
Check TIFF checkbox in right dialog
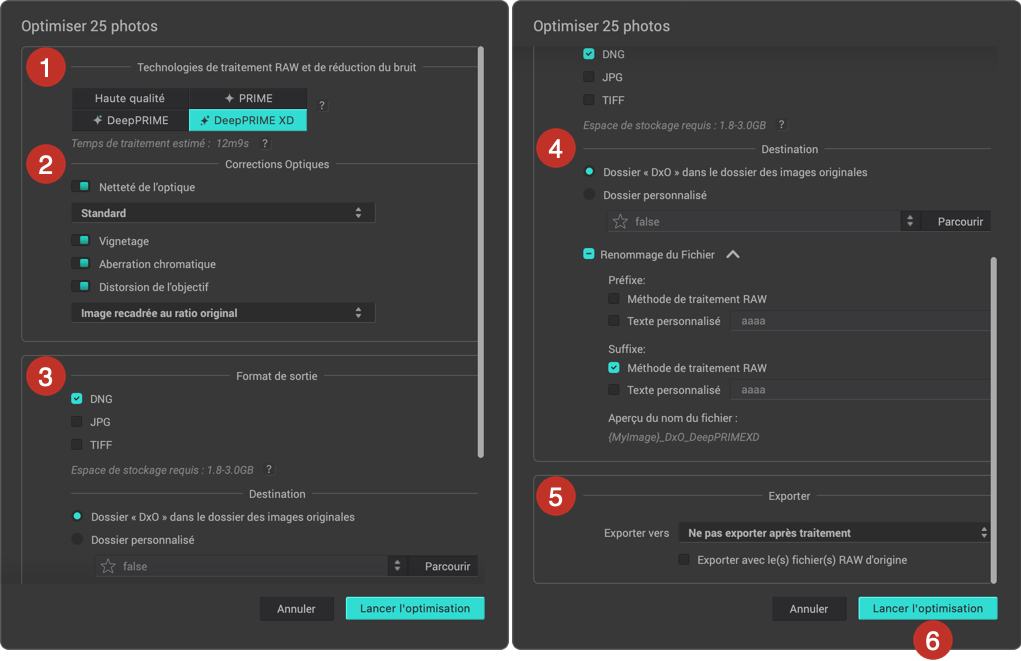[589, 100]
